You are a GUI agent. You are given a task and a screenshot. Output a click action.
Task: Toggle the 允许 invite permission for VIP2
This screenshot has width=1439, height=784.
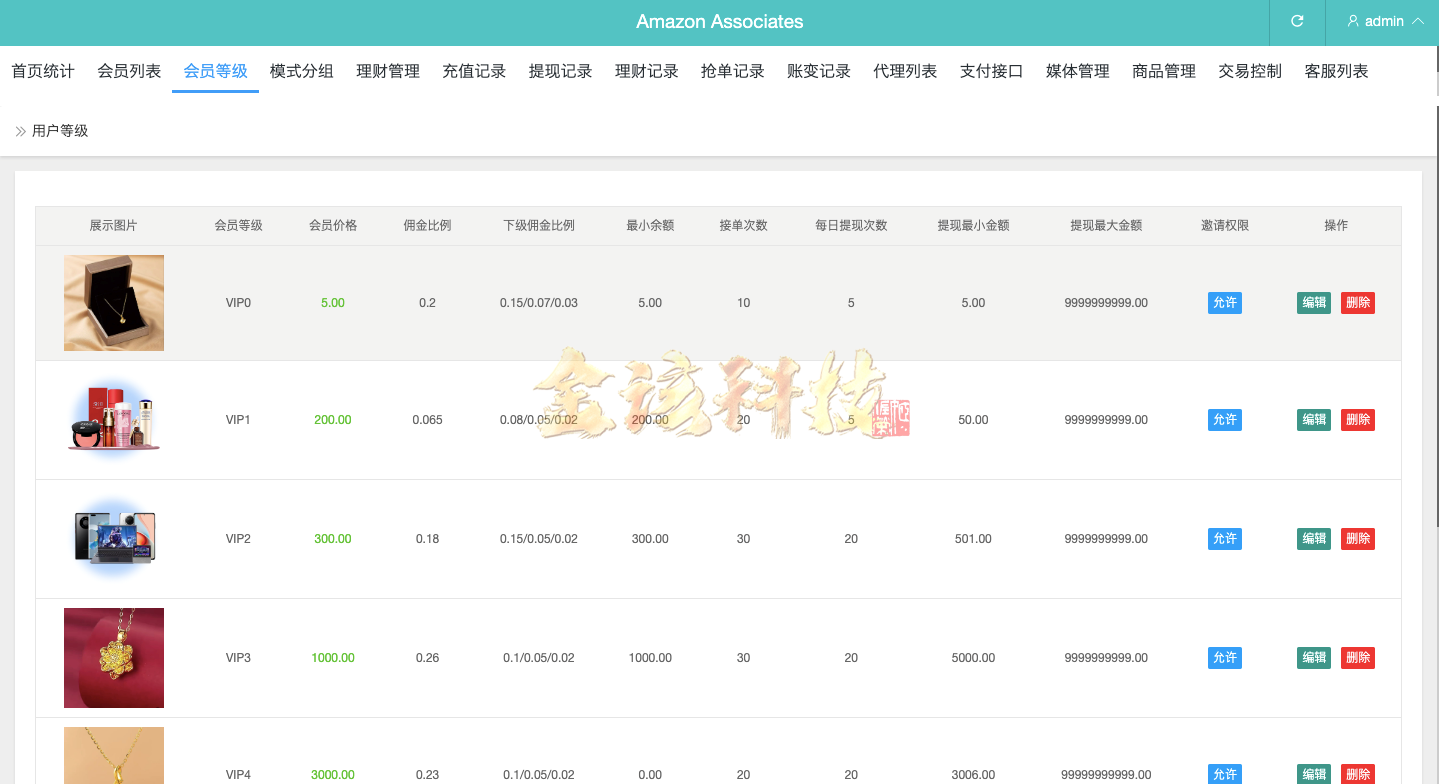pos(1224,538)
